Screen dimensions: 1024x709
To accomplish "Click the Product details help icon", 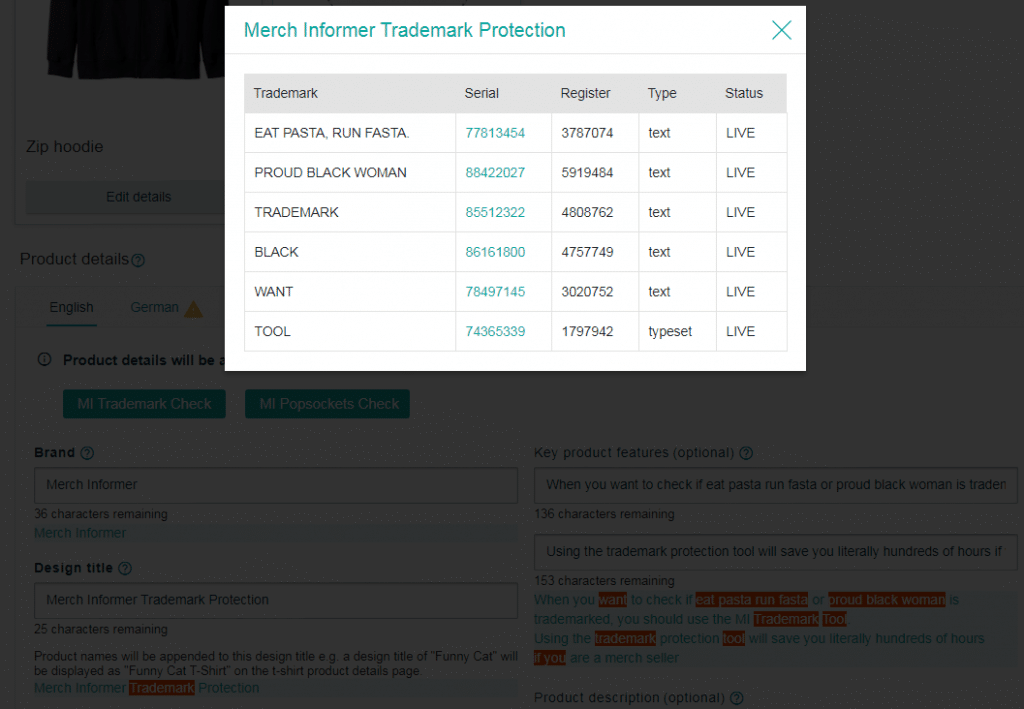I will pyautogui.click(x=138, y=260).
